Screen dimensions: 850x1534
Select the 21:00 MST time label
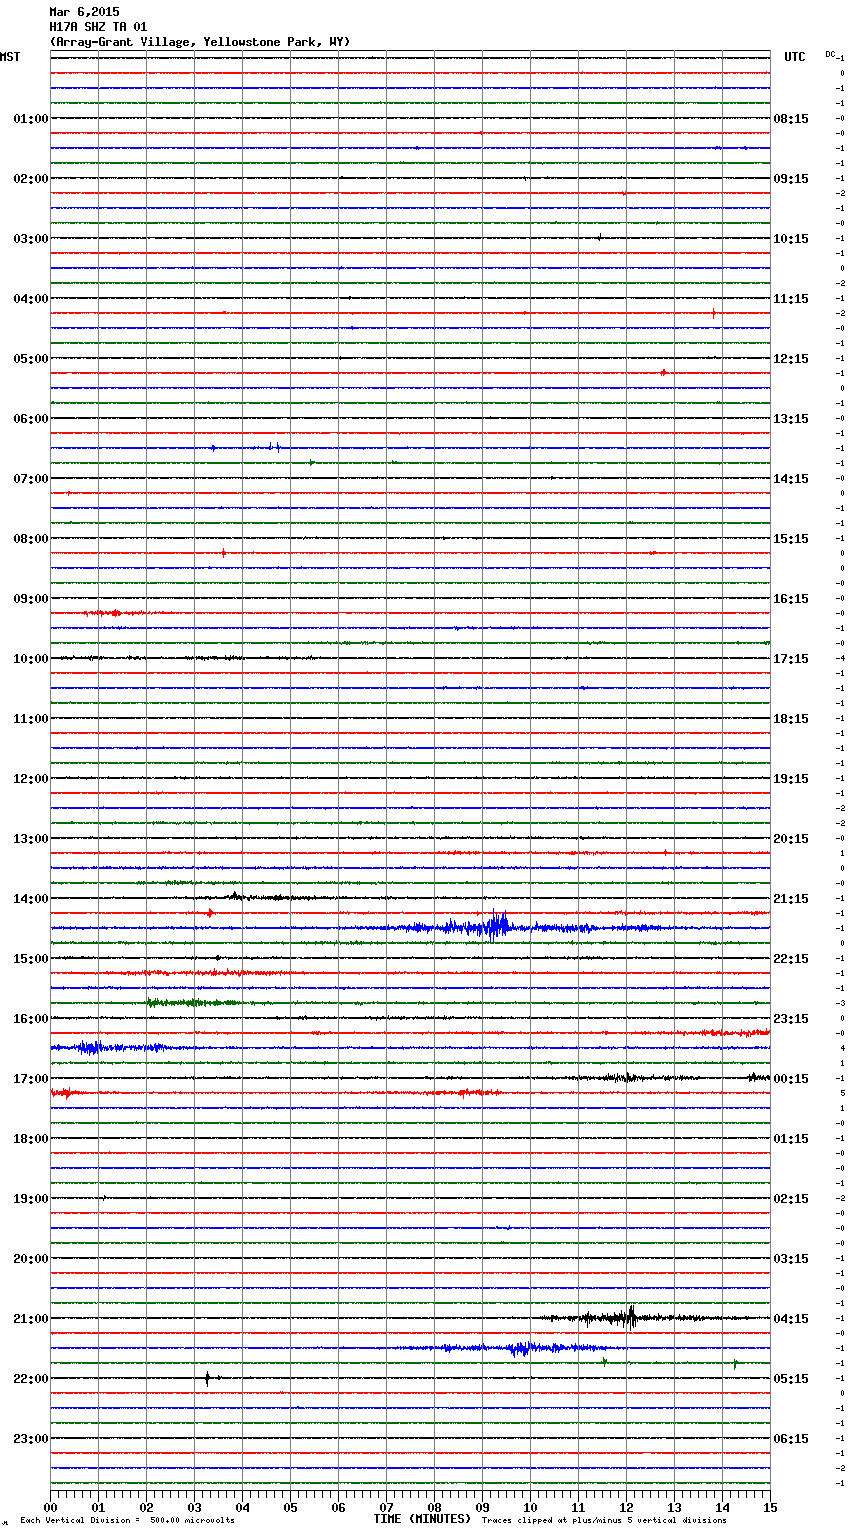[30, 1319]
